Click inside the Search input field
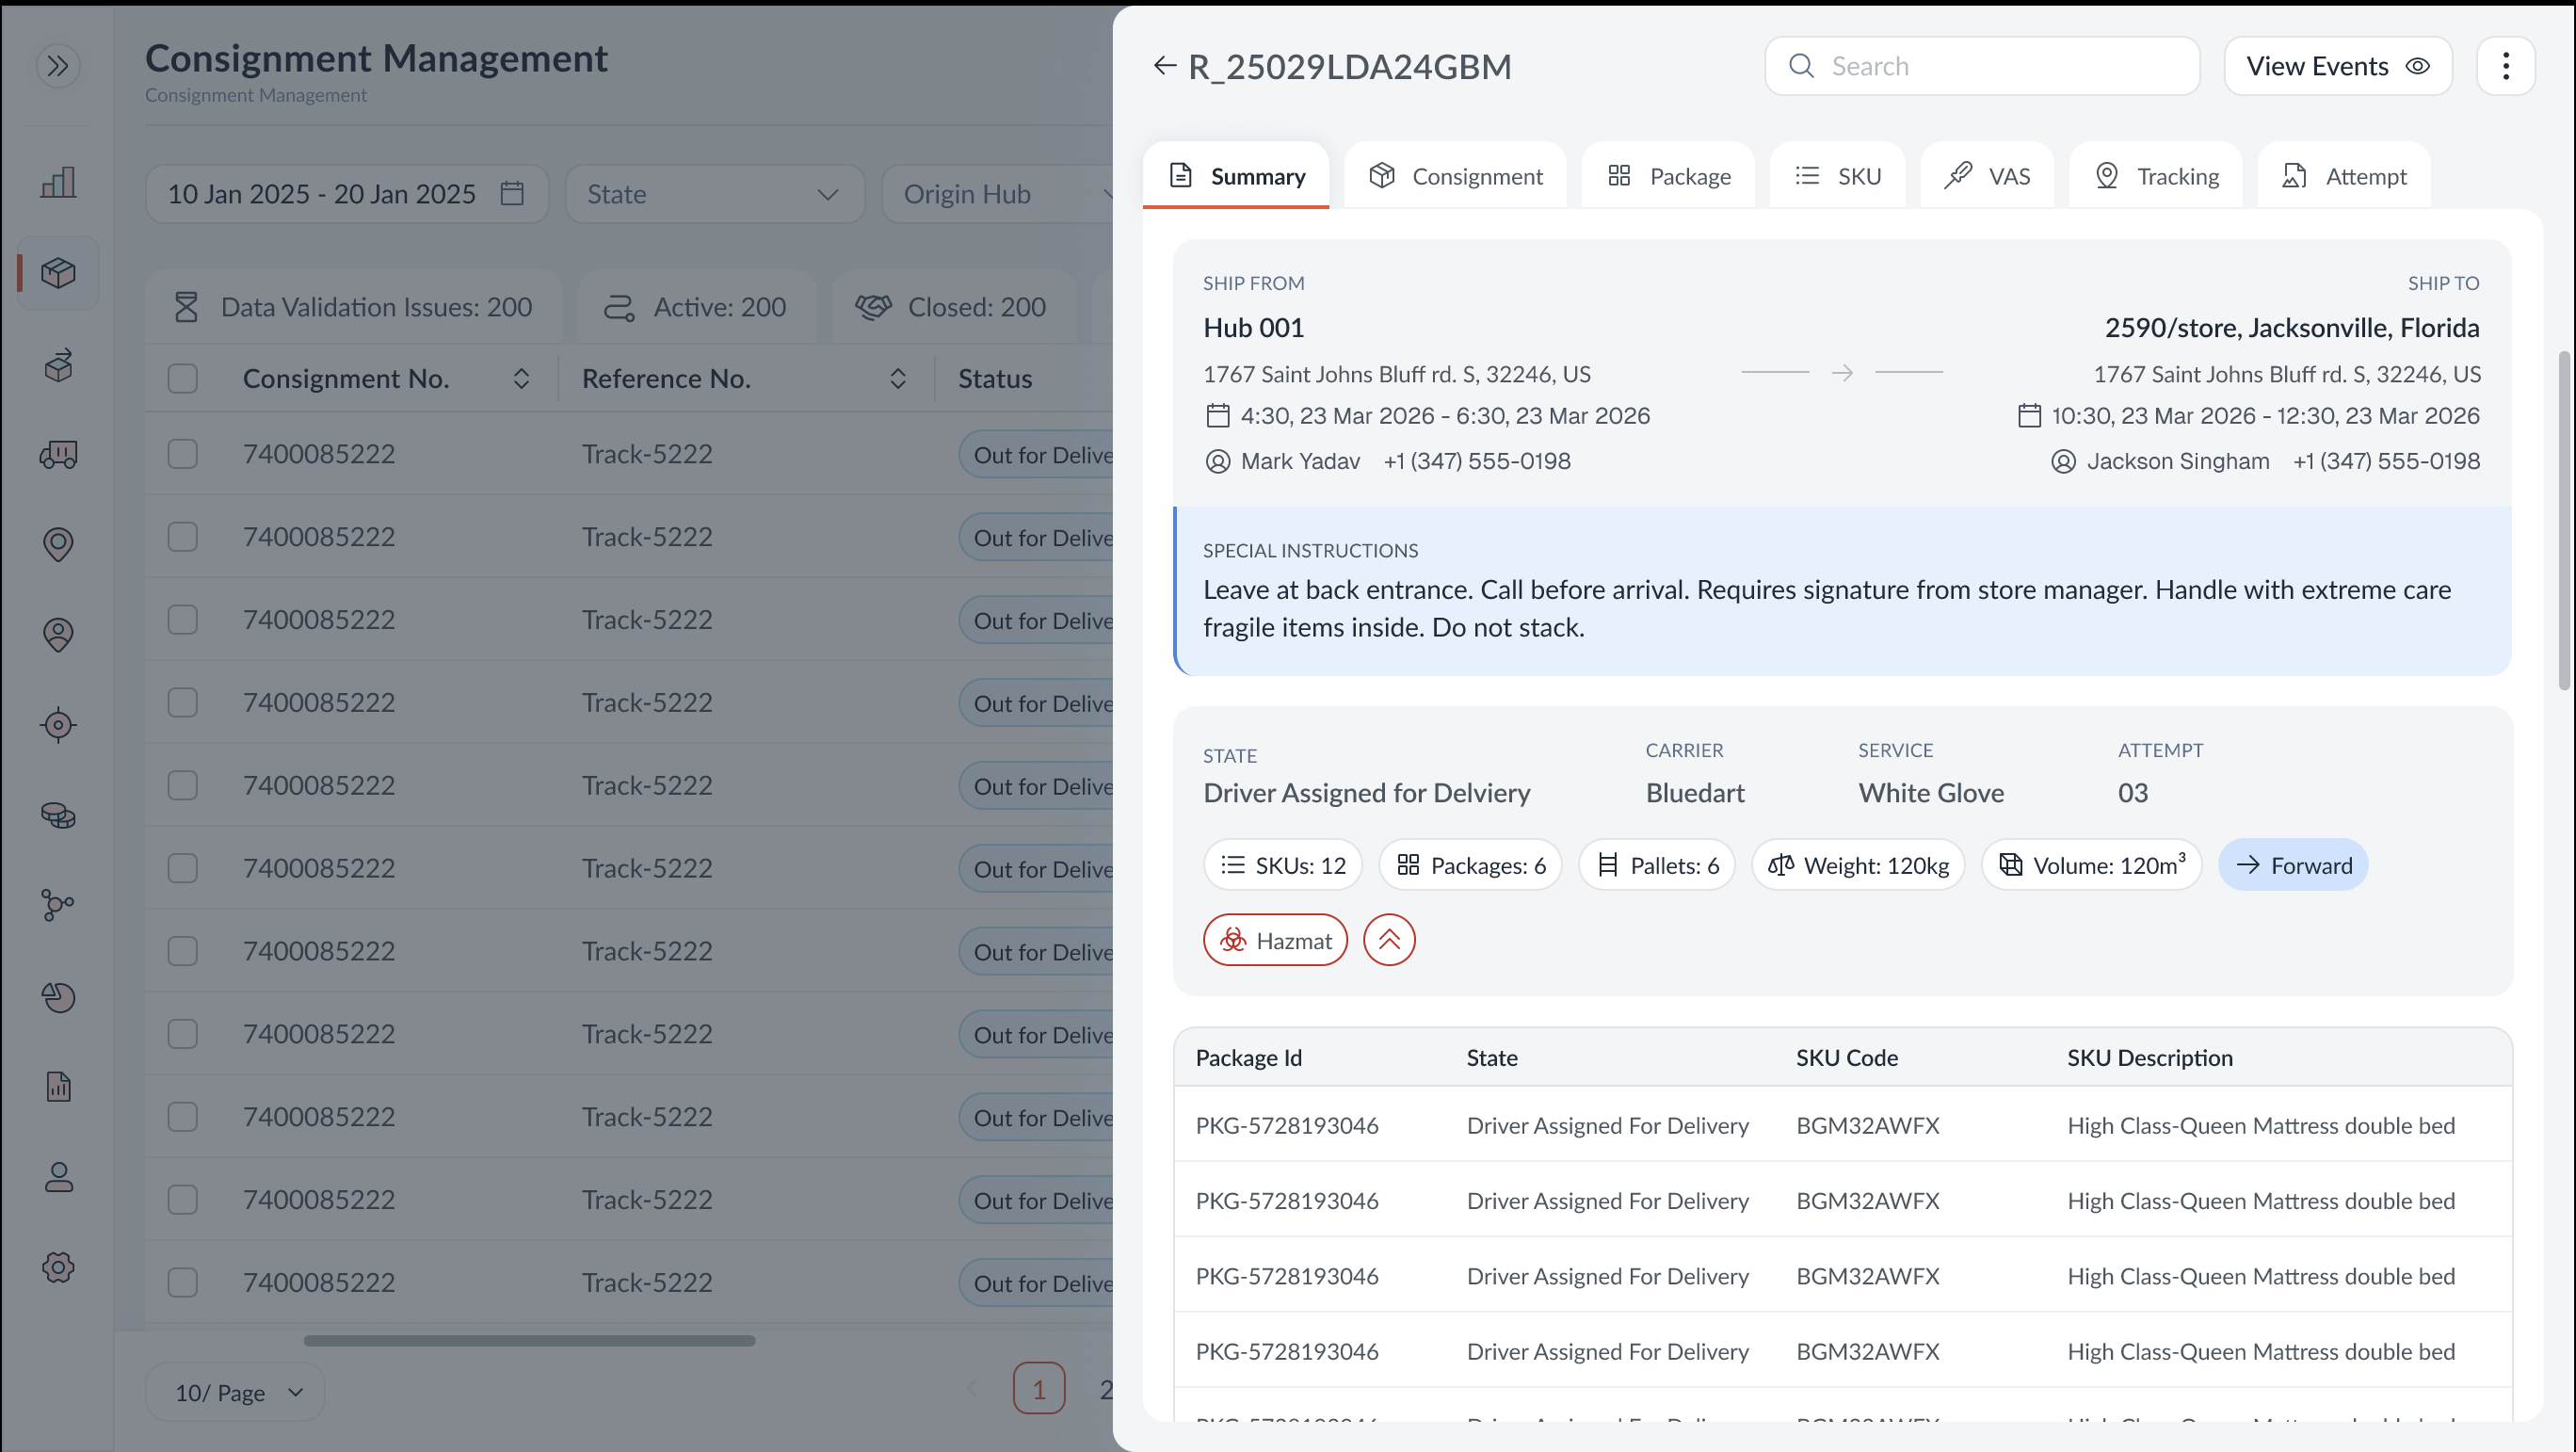 [x=1982, y=65]
